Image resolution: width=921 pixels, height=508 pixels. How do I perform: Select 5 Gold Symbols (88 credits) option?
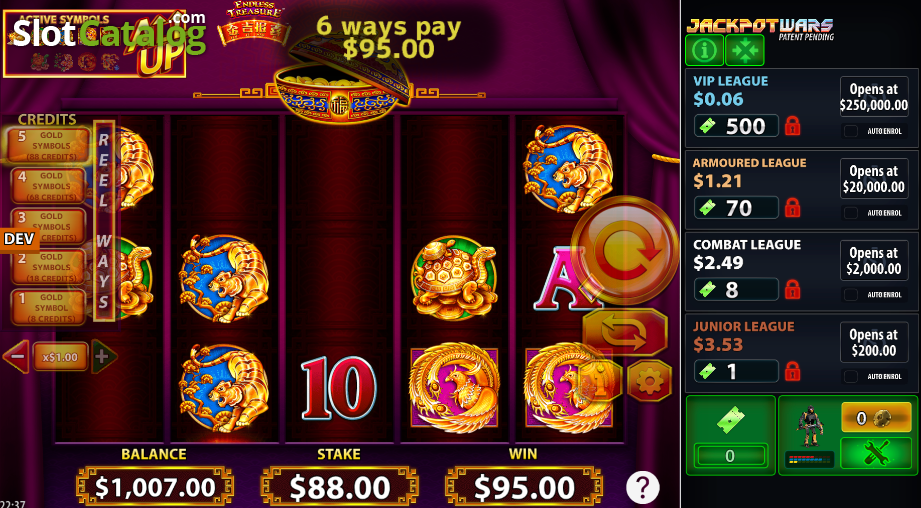coord(48,146)
